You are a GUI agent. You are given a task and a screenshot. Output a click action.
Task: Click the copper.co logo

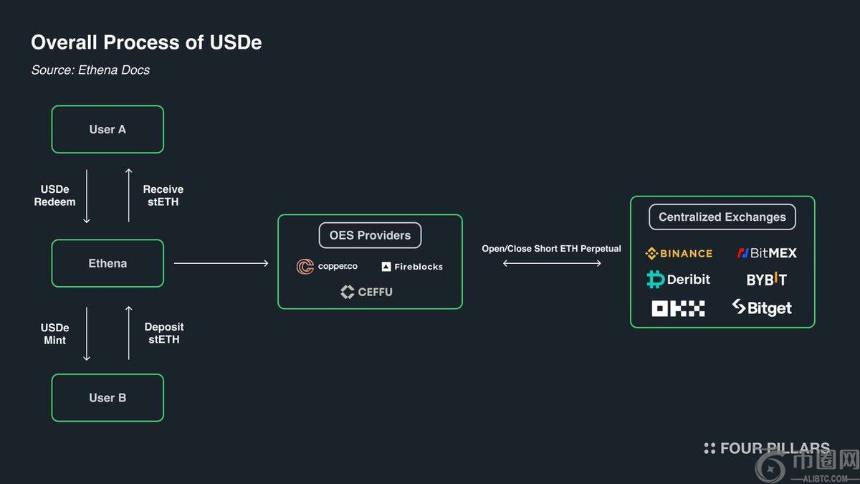click(x=327, y=266)
